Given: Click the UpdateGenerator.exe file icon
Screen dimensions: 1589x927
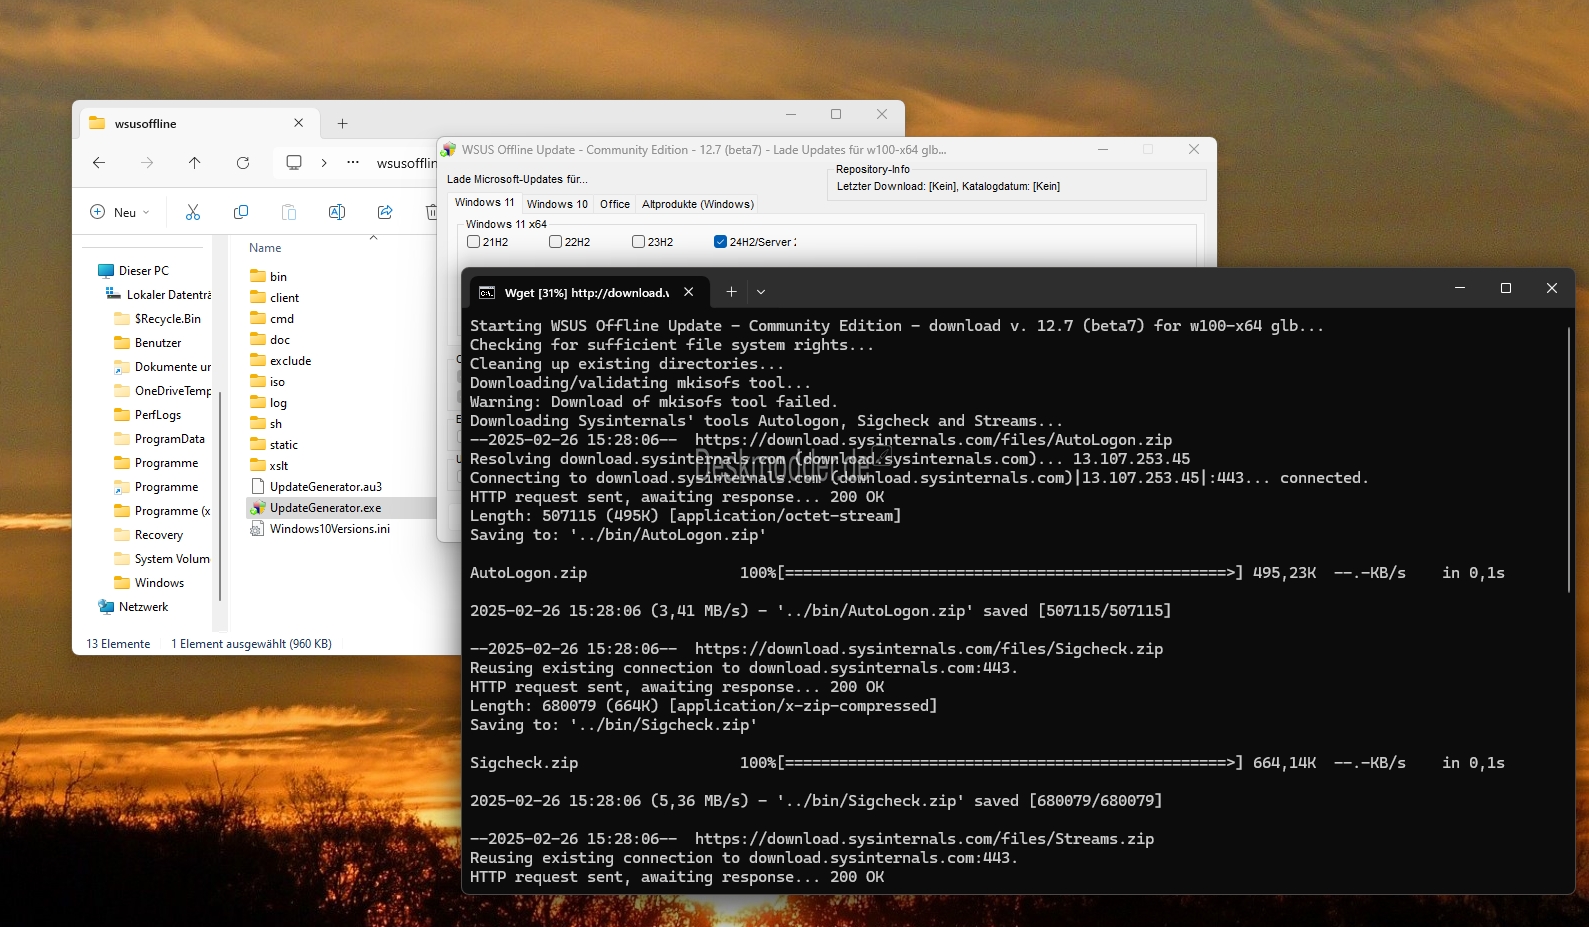Looking at the screenshot, I should 258,508.
